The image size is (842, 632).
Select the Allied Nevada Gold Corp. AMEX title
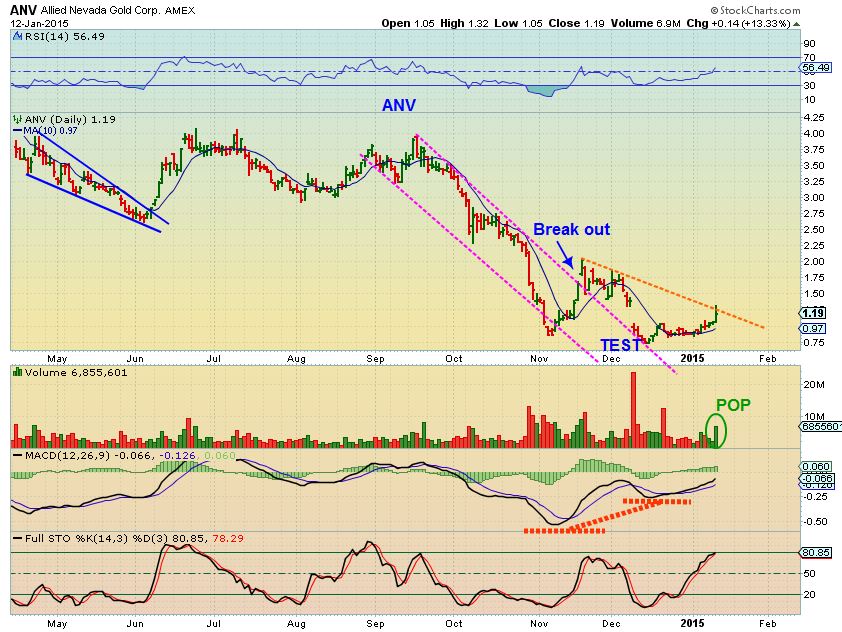pyautogui.click(x=118, y=10)
